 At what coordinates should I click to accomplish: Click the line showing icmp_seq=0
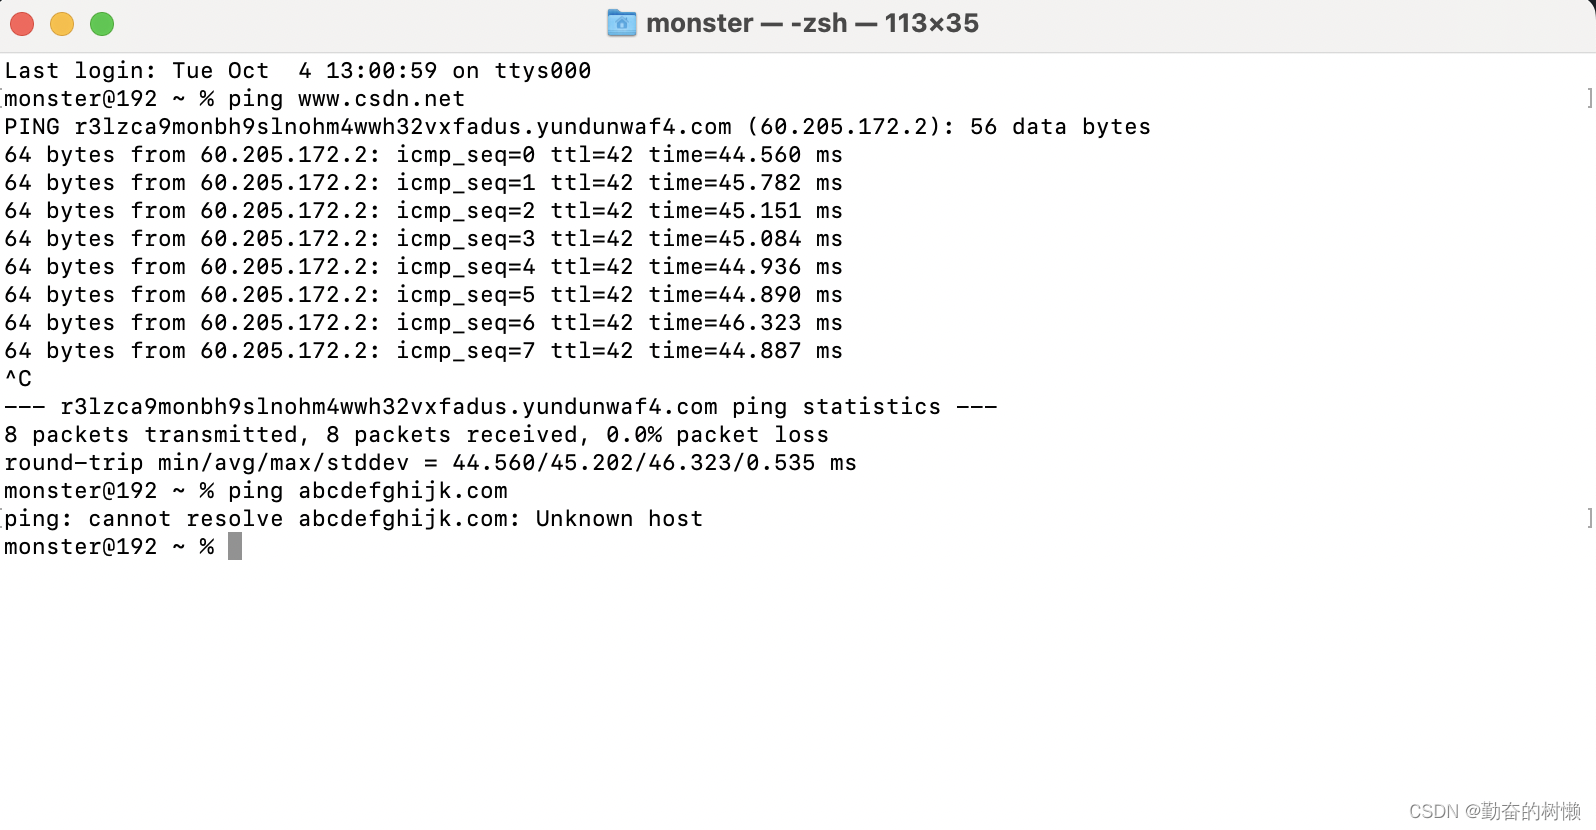(420, 155)
